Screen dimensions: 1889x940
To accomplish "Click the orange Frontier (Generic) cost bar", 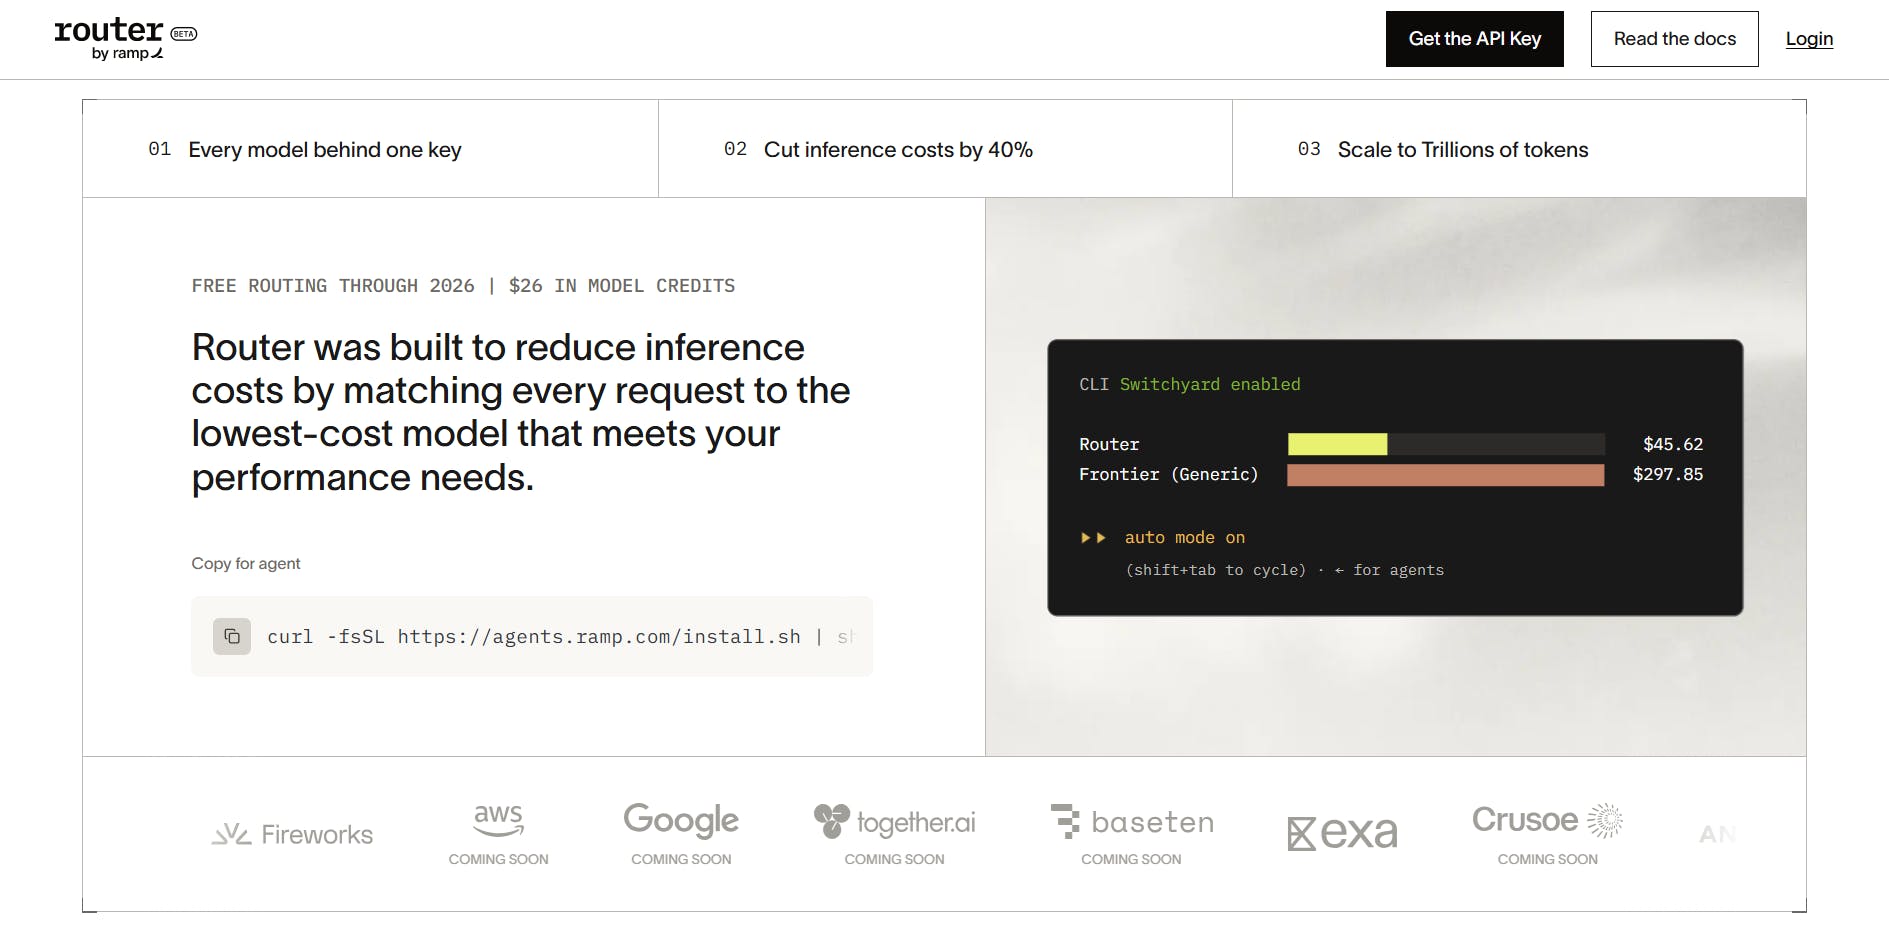I will (x=1445, y=474).
